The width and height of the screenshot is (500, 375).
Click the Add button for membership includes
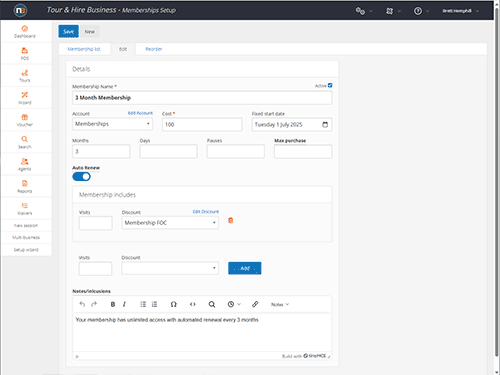pyautogui.click(x=245, y=268)
